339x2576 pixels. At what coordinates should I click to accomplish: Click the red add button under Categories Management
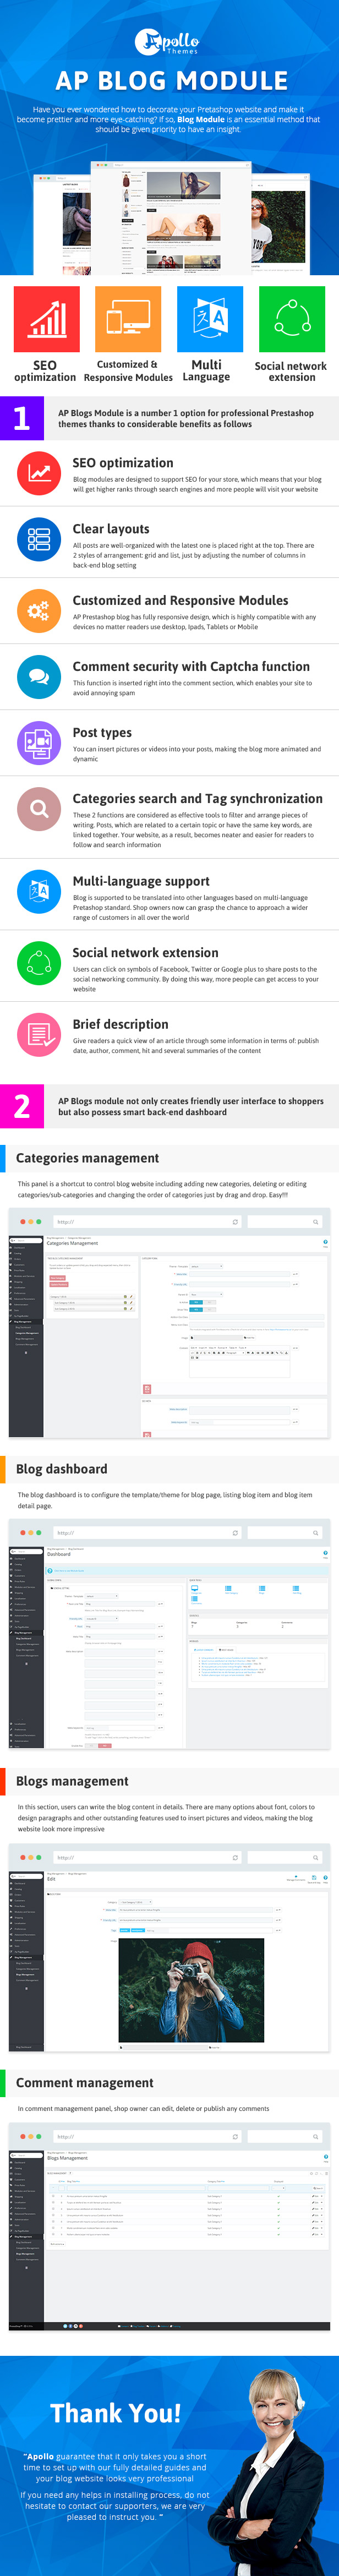[x=58, y=1278]
